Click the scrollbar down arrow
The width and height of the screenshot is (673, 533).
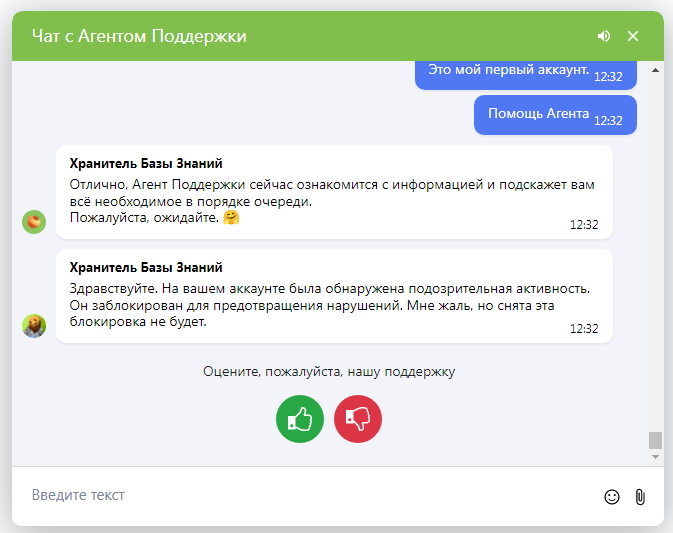(x=655, y=457)
